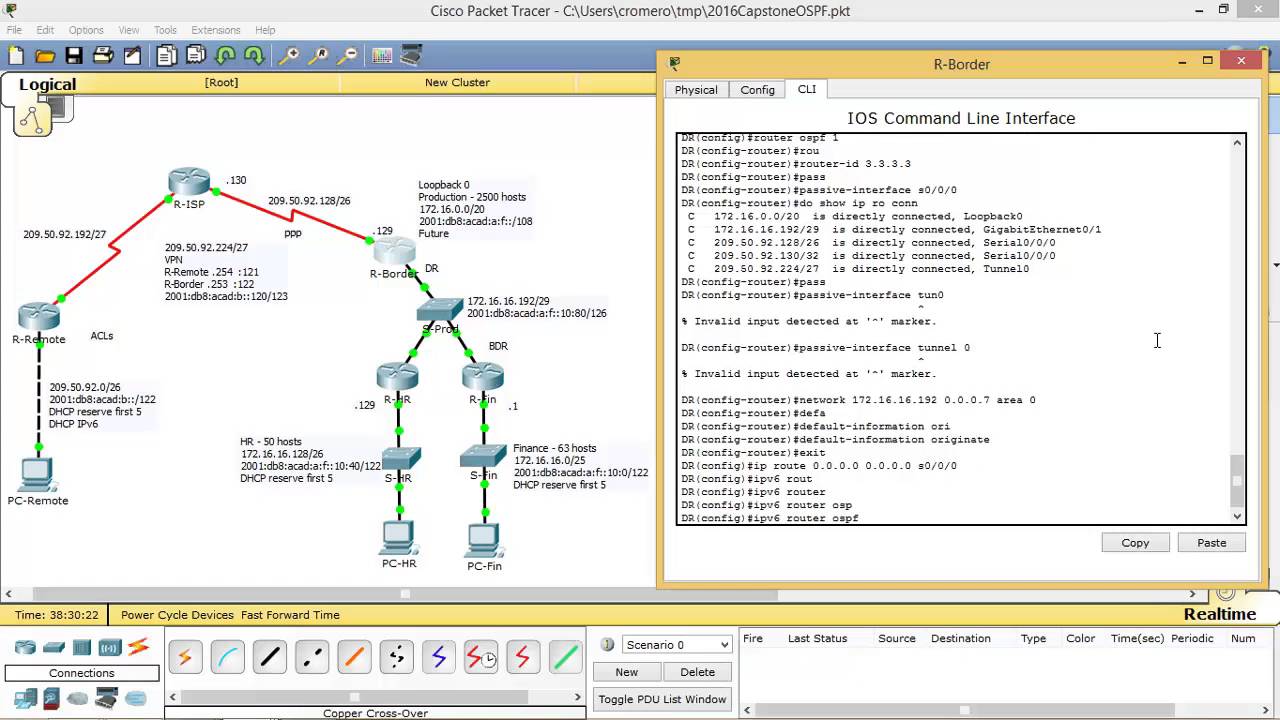Switch to the Config tab in R-Border
This screenshot has height=720, width=1280.
click(757, 90)
